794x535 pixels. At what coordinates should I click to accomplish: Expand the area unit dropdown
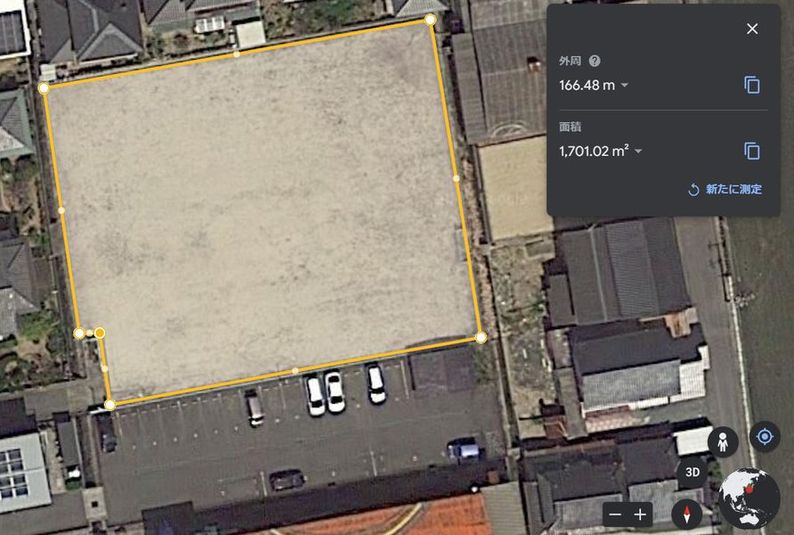639,151
